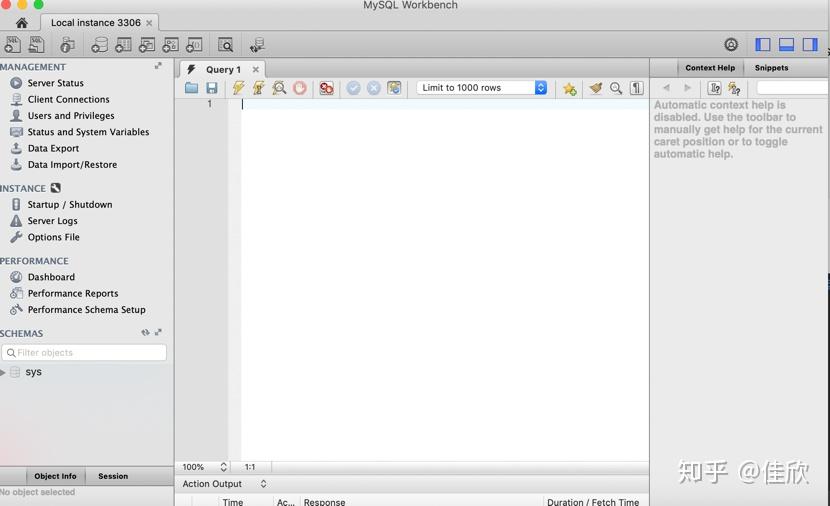Go forward in context help
This screenshot has height=506, width=830.
(x=688, y=88)
